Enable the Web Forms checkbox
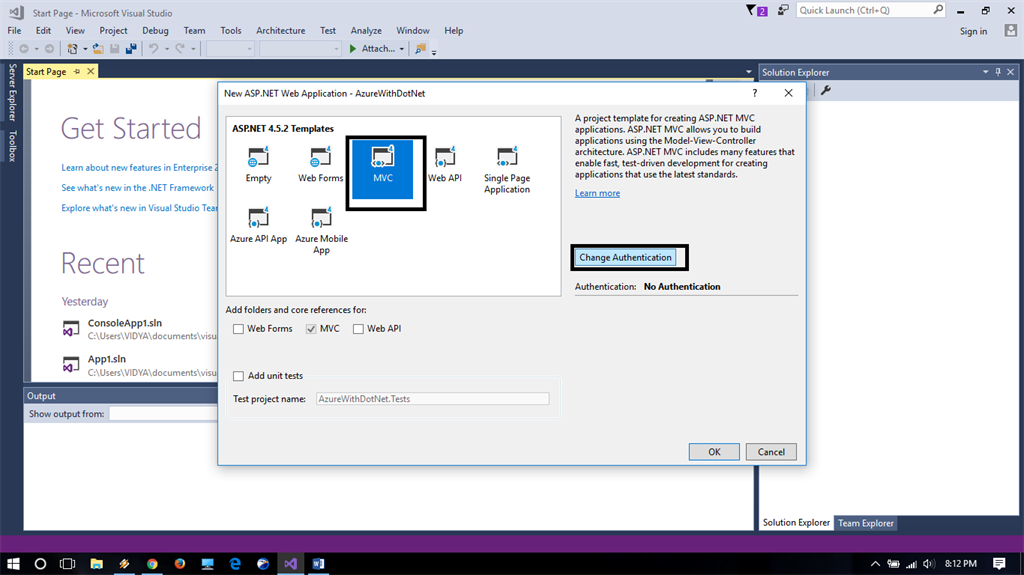The width and height of the screenshot is (1024, 575). pyautogui.click(x=238, y=329)
